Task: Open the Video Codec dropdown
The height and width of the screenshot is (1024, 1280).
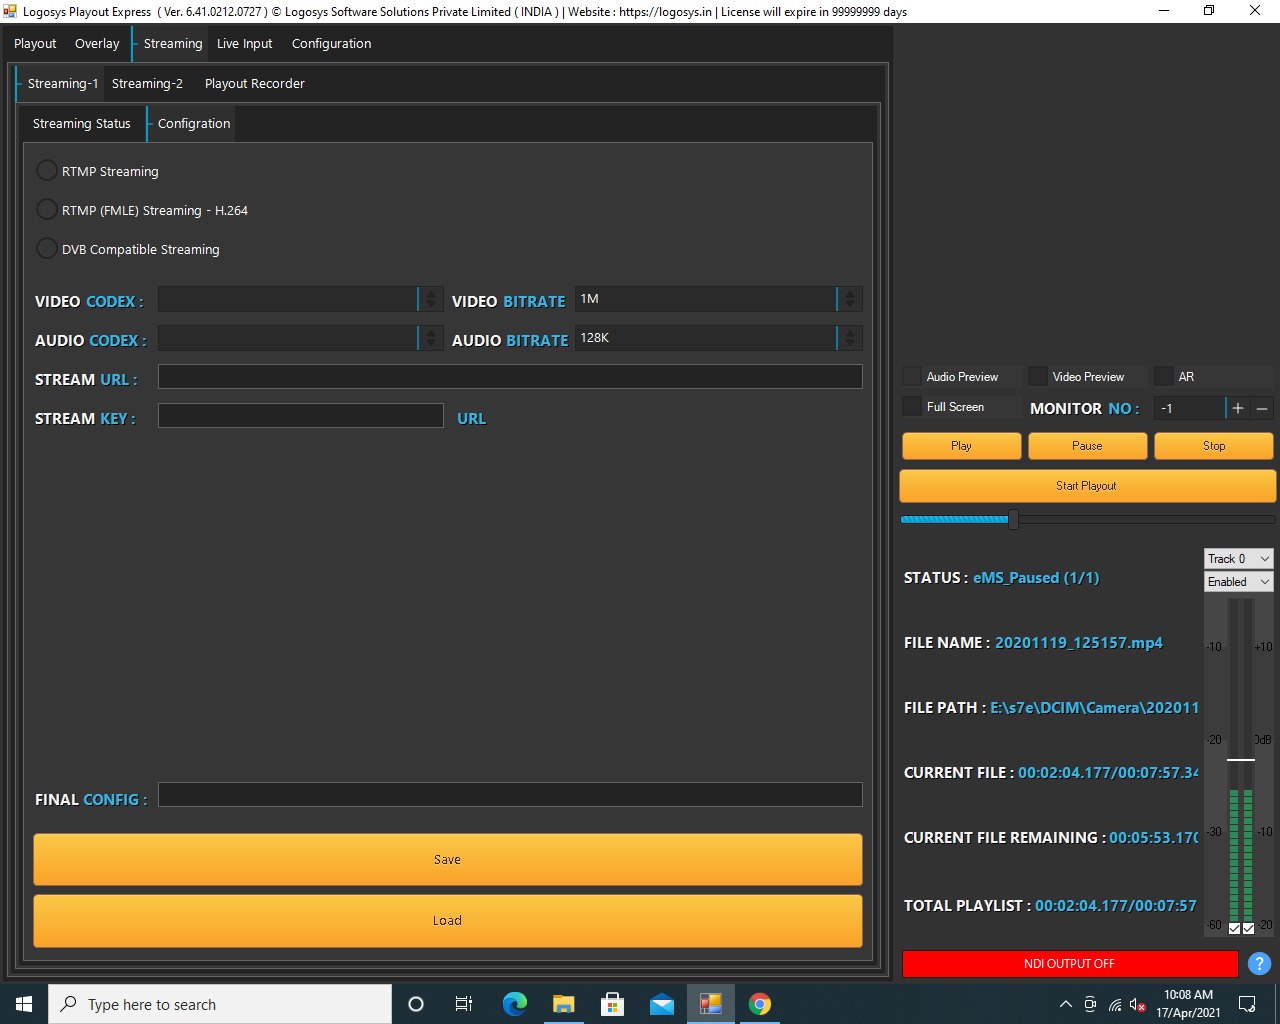Action: (300, 299)
